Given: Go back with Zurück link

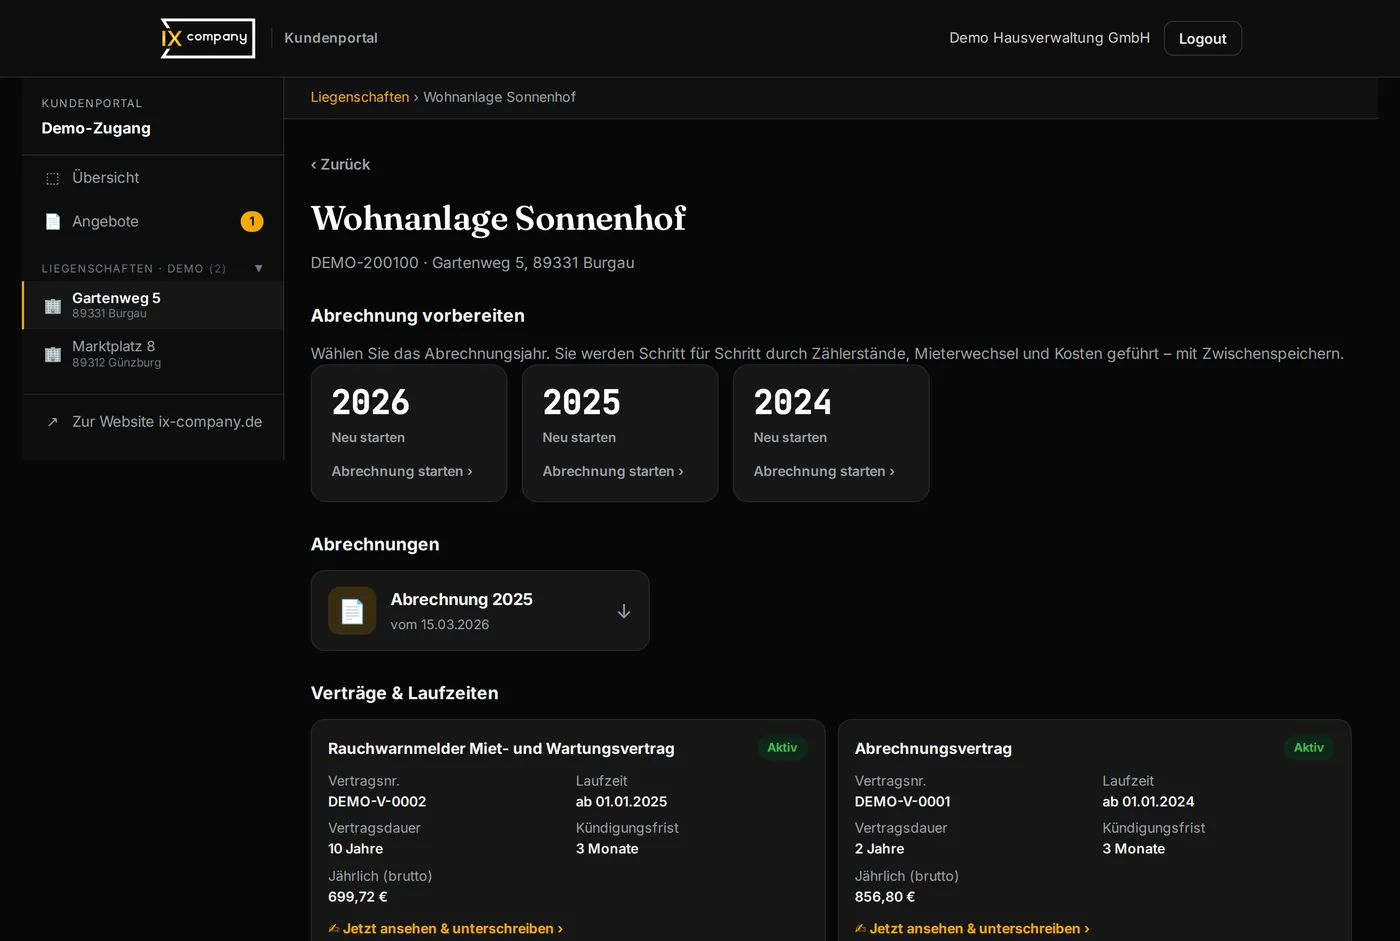Looking at the screenshot, I should [340, 164].
